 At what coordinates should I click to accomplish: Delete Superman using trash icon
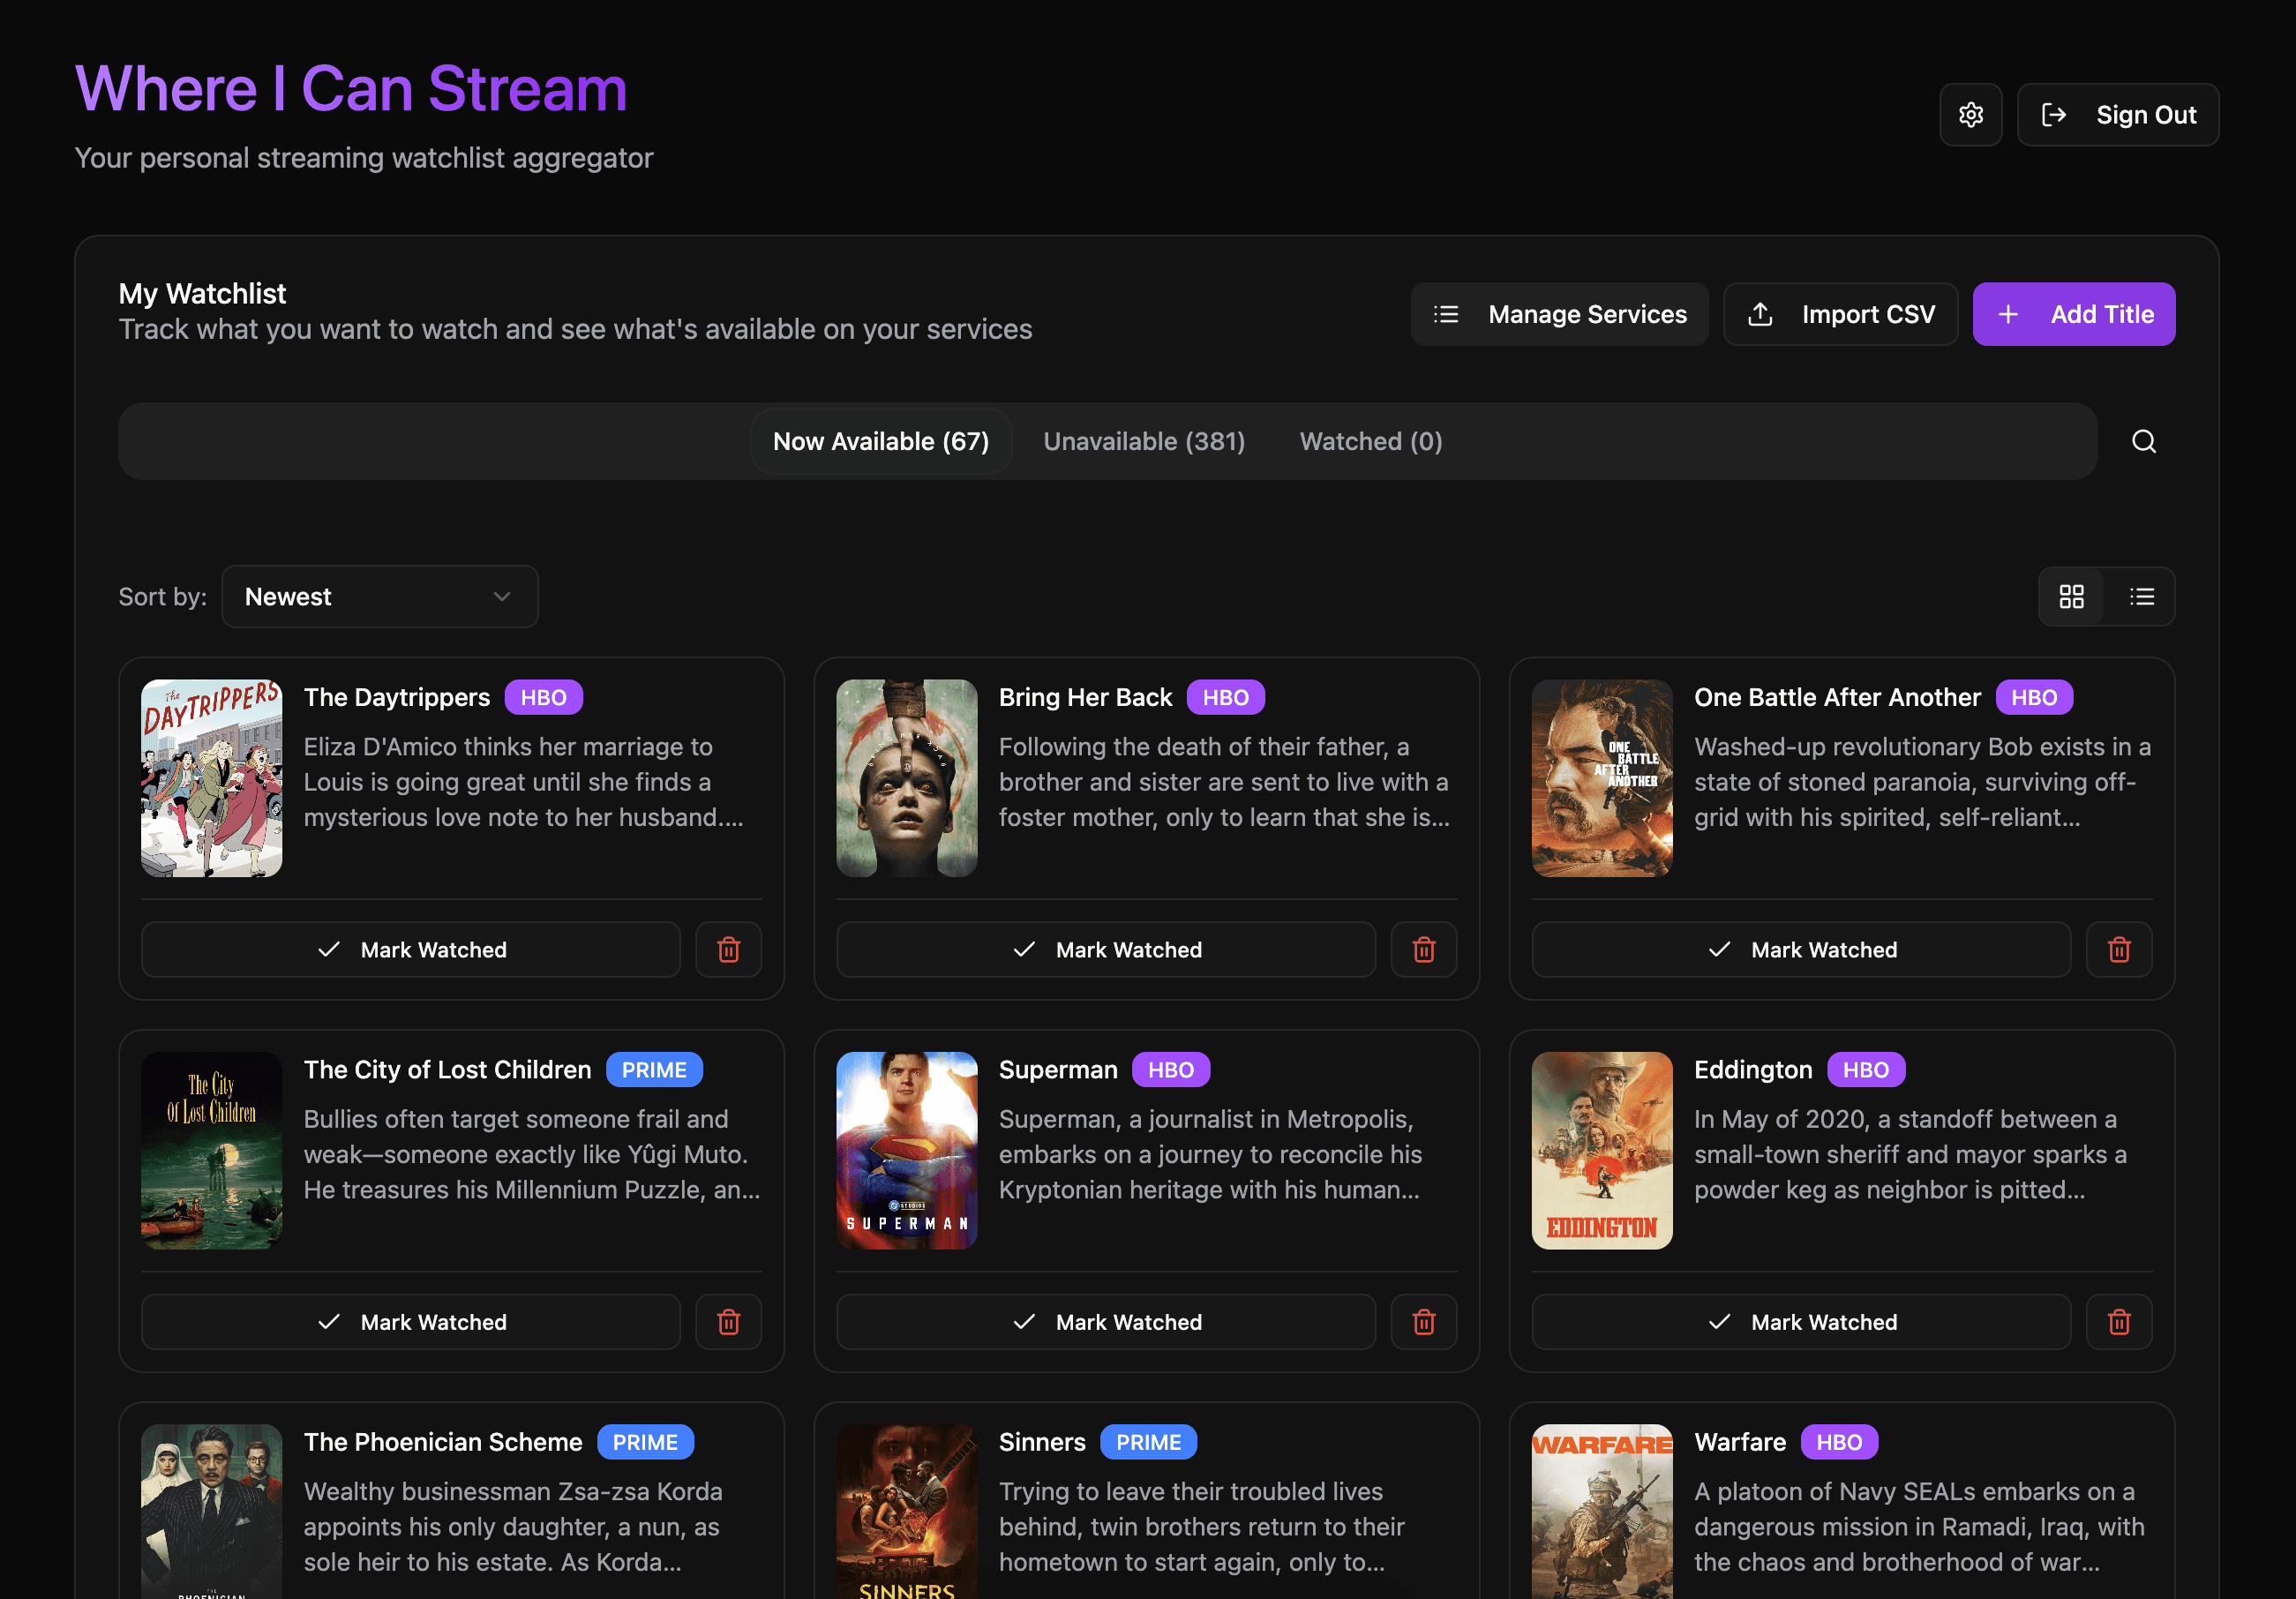pyautogui.click(x=1423, y=1321)
